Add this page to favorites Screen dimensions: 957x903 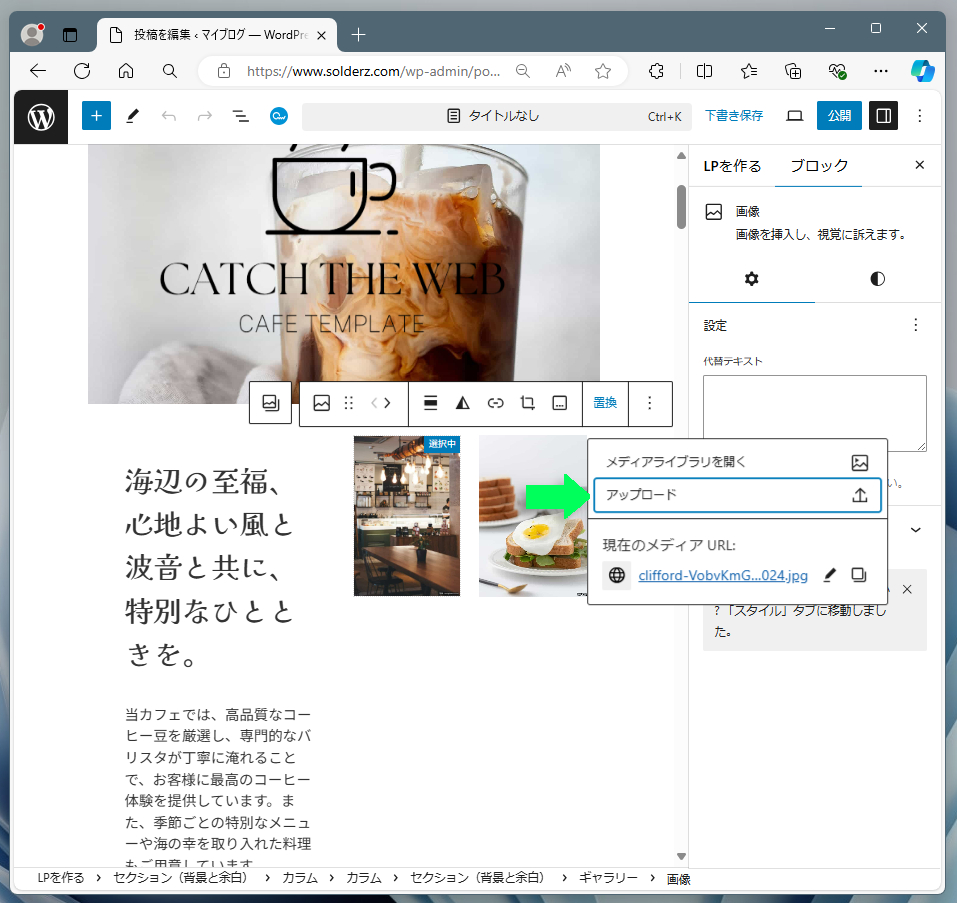(x=603, y=71)
